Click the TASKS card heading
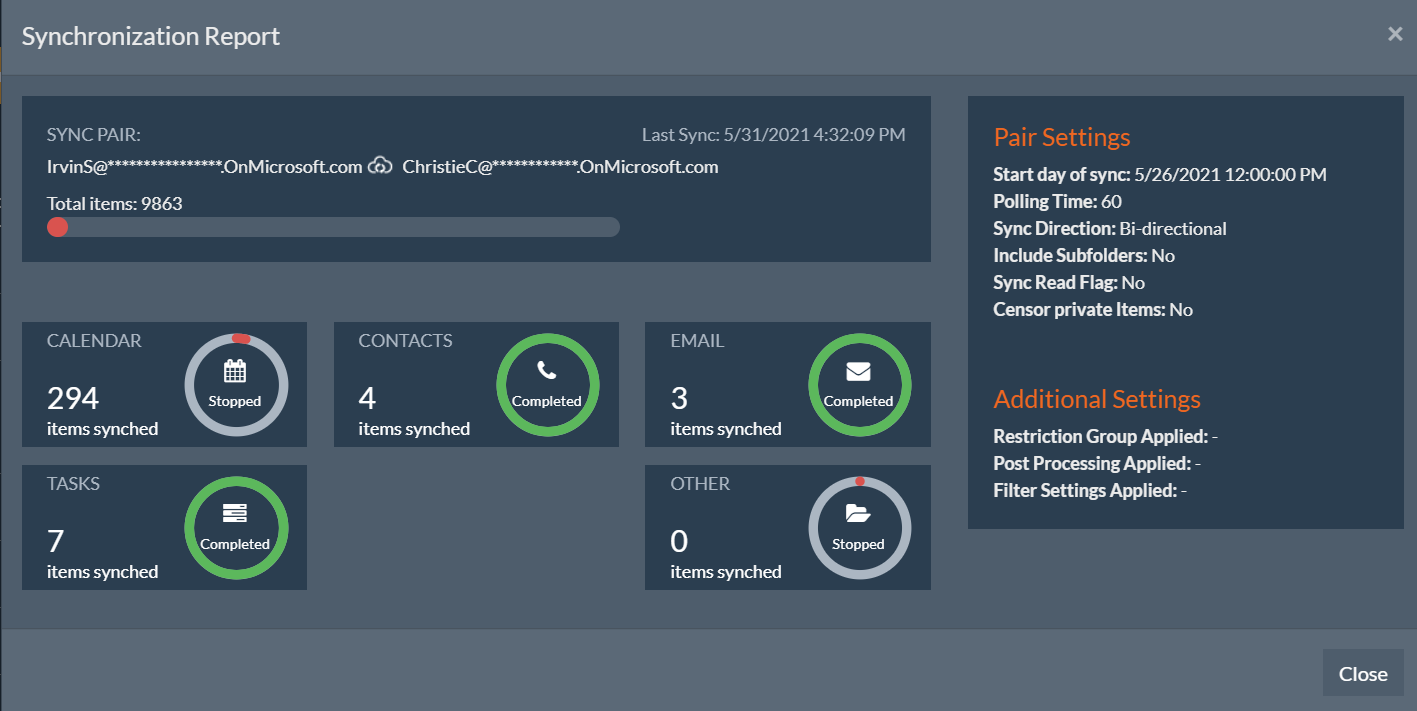The image size is (1417, 711). [x=73, y=484]
